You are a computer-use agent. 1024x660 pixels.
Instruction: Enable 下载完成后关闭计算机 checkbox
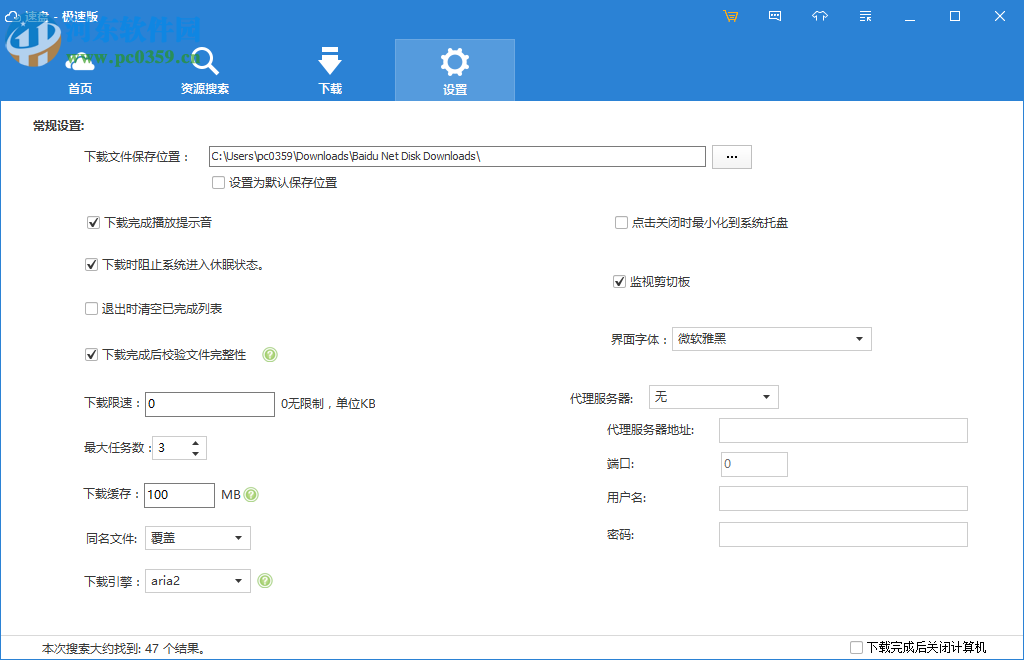pos(856,647)
